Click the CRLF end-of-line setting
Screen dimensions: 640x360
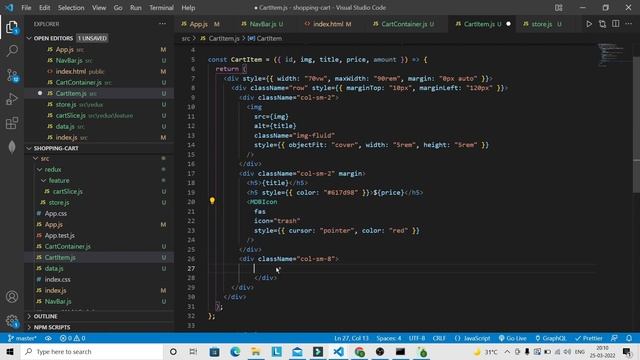(439, 338)
